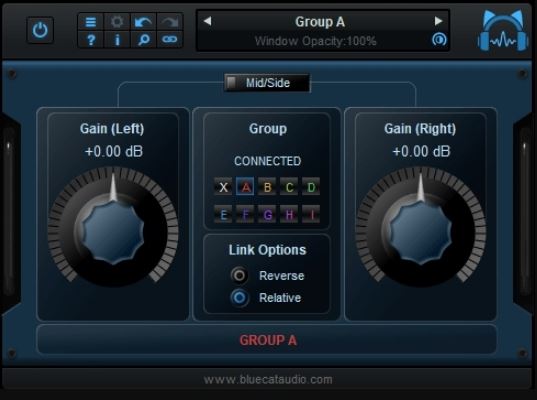The width and height of the screenshot is (537, 400).
Task: Enable the Mid/Side checkbox
Action: tap(232, 83)
